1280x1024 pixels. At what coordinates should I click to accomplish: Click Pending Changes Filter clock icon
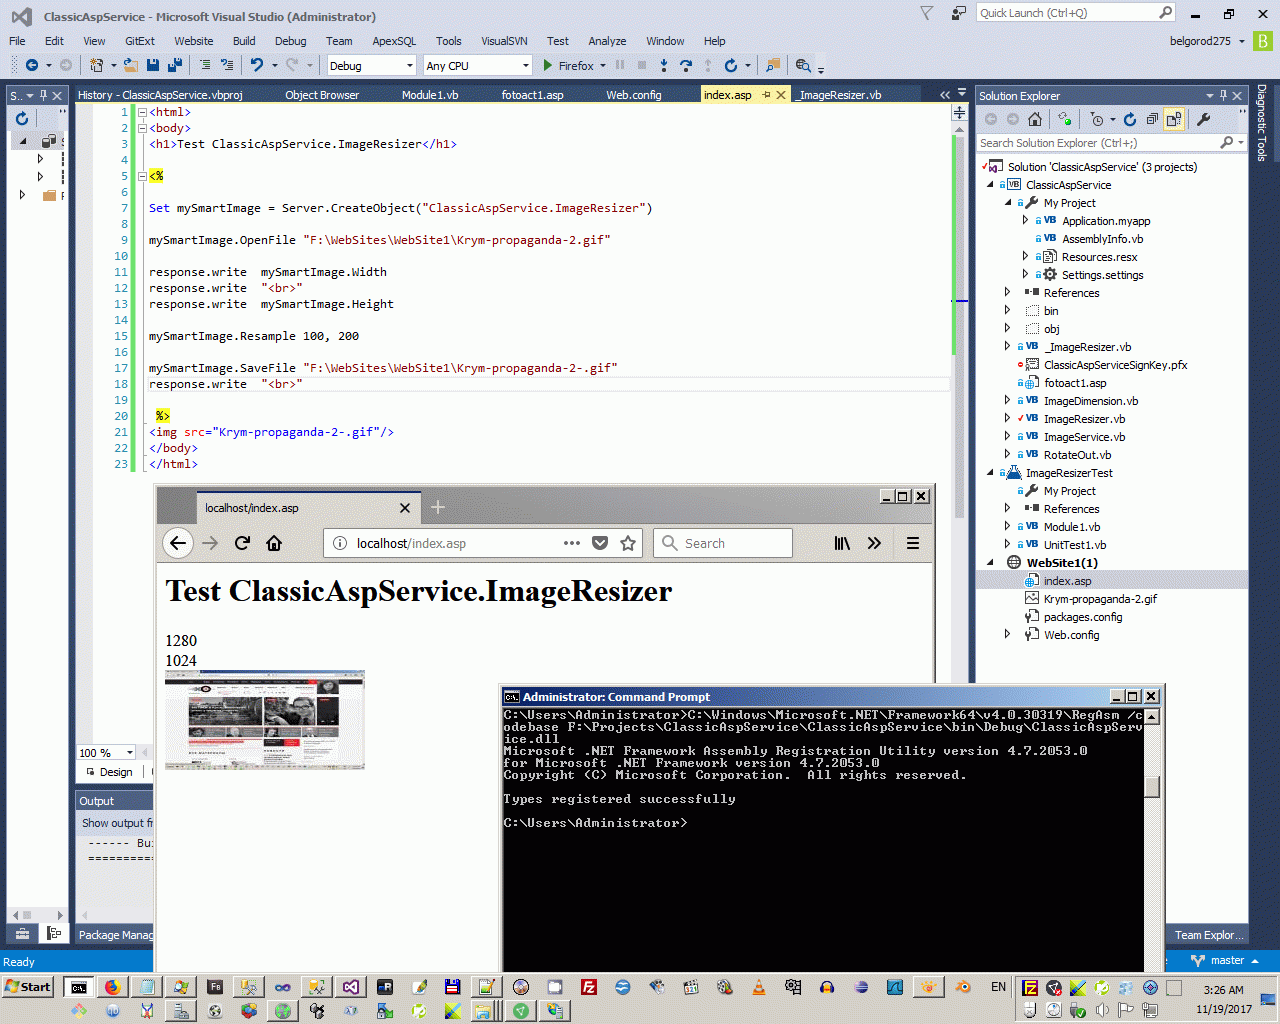(1097, 119)
